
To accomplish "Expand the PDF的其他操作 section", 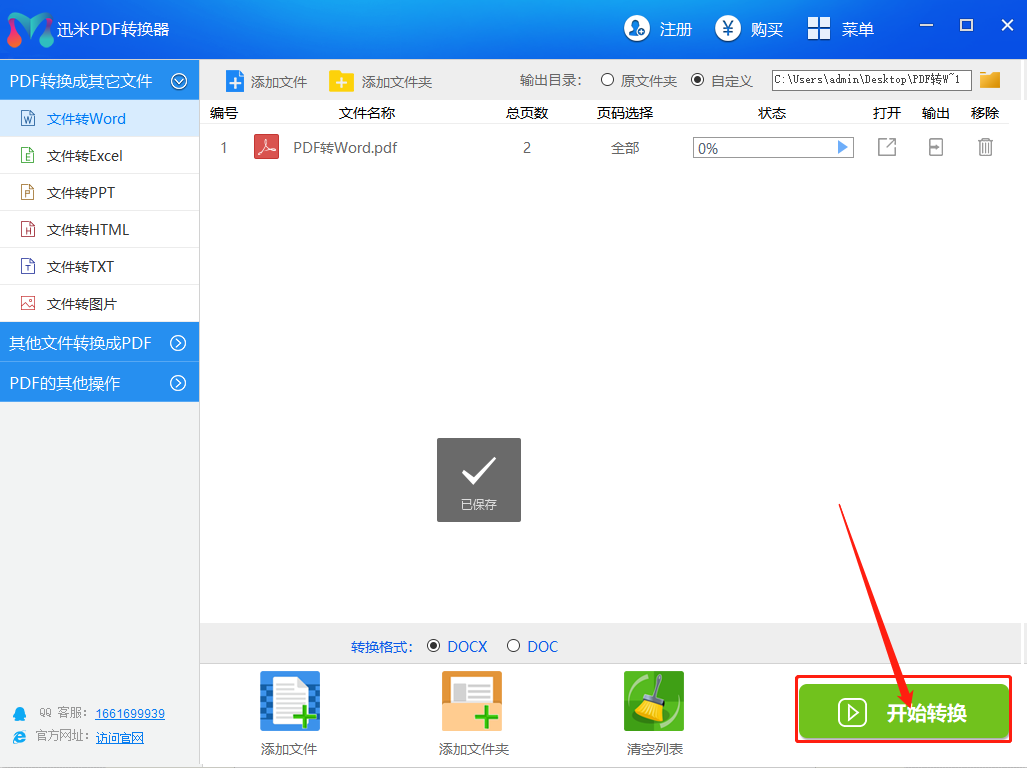I will 178,383.
